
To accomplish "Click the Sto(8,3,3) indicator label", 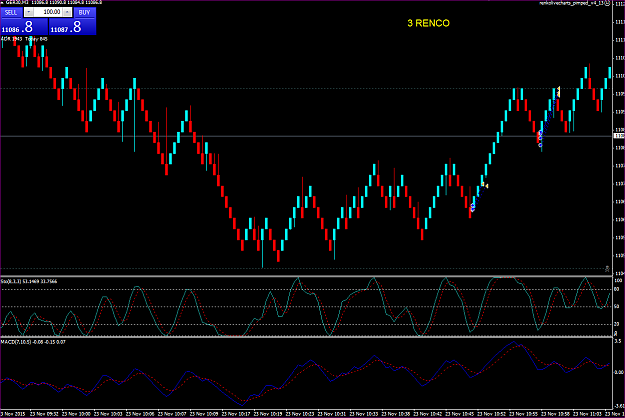I will 29,281.
